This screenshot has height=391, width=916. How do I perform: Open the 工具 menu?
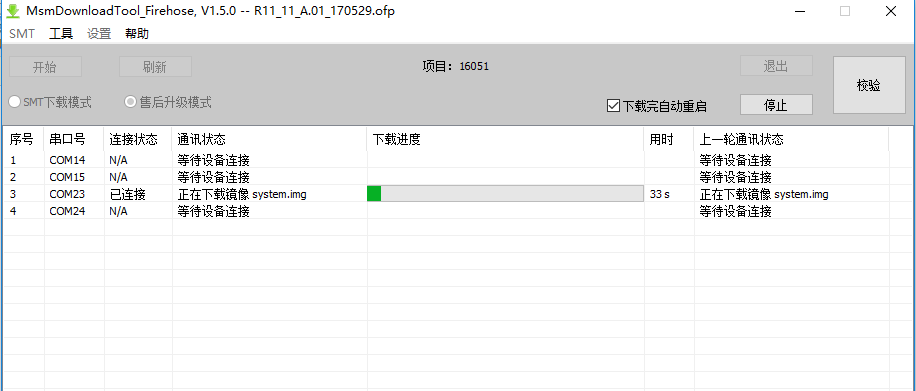[x=61, y=34]
